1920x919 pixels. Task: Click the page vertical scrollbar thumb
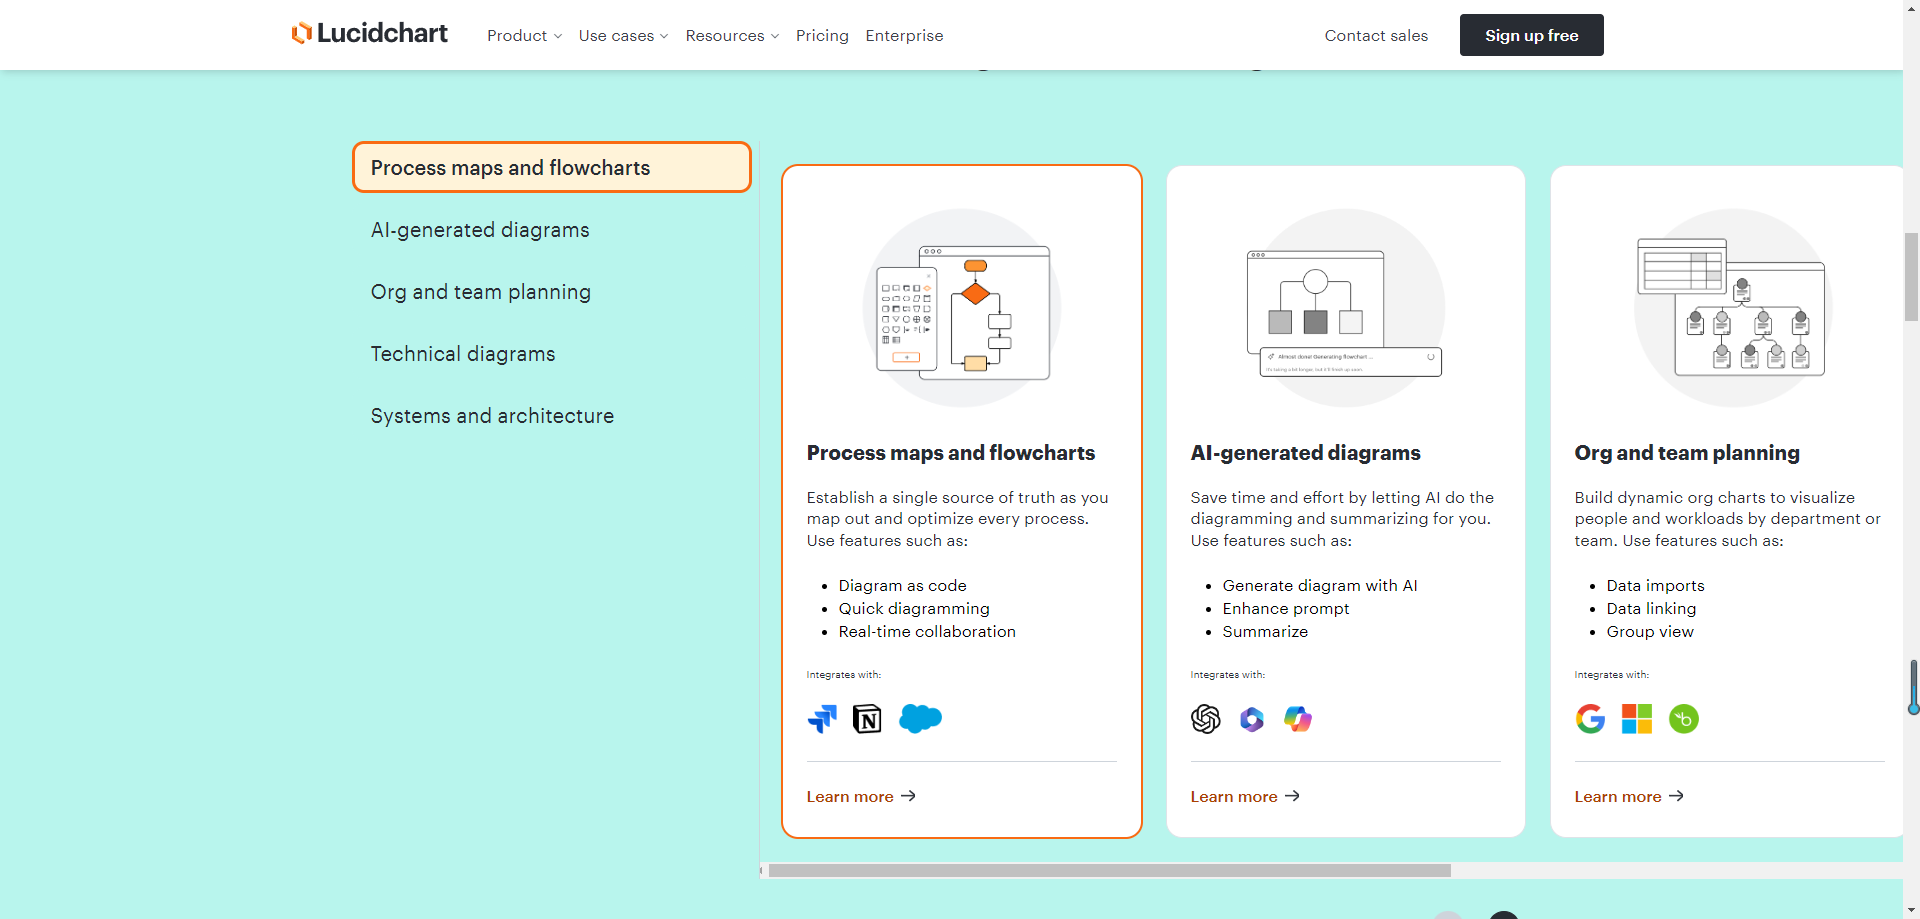tap(1911, 277)
